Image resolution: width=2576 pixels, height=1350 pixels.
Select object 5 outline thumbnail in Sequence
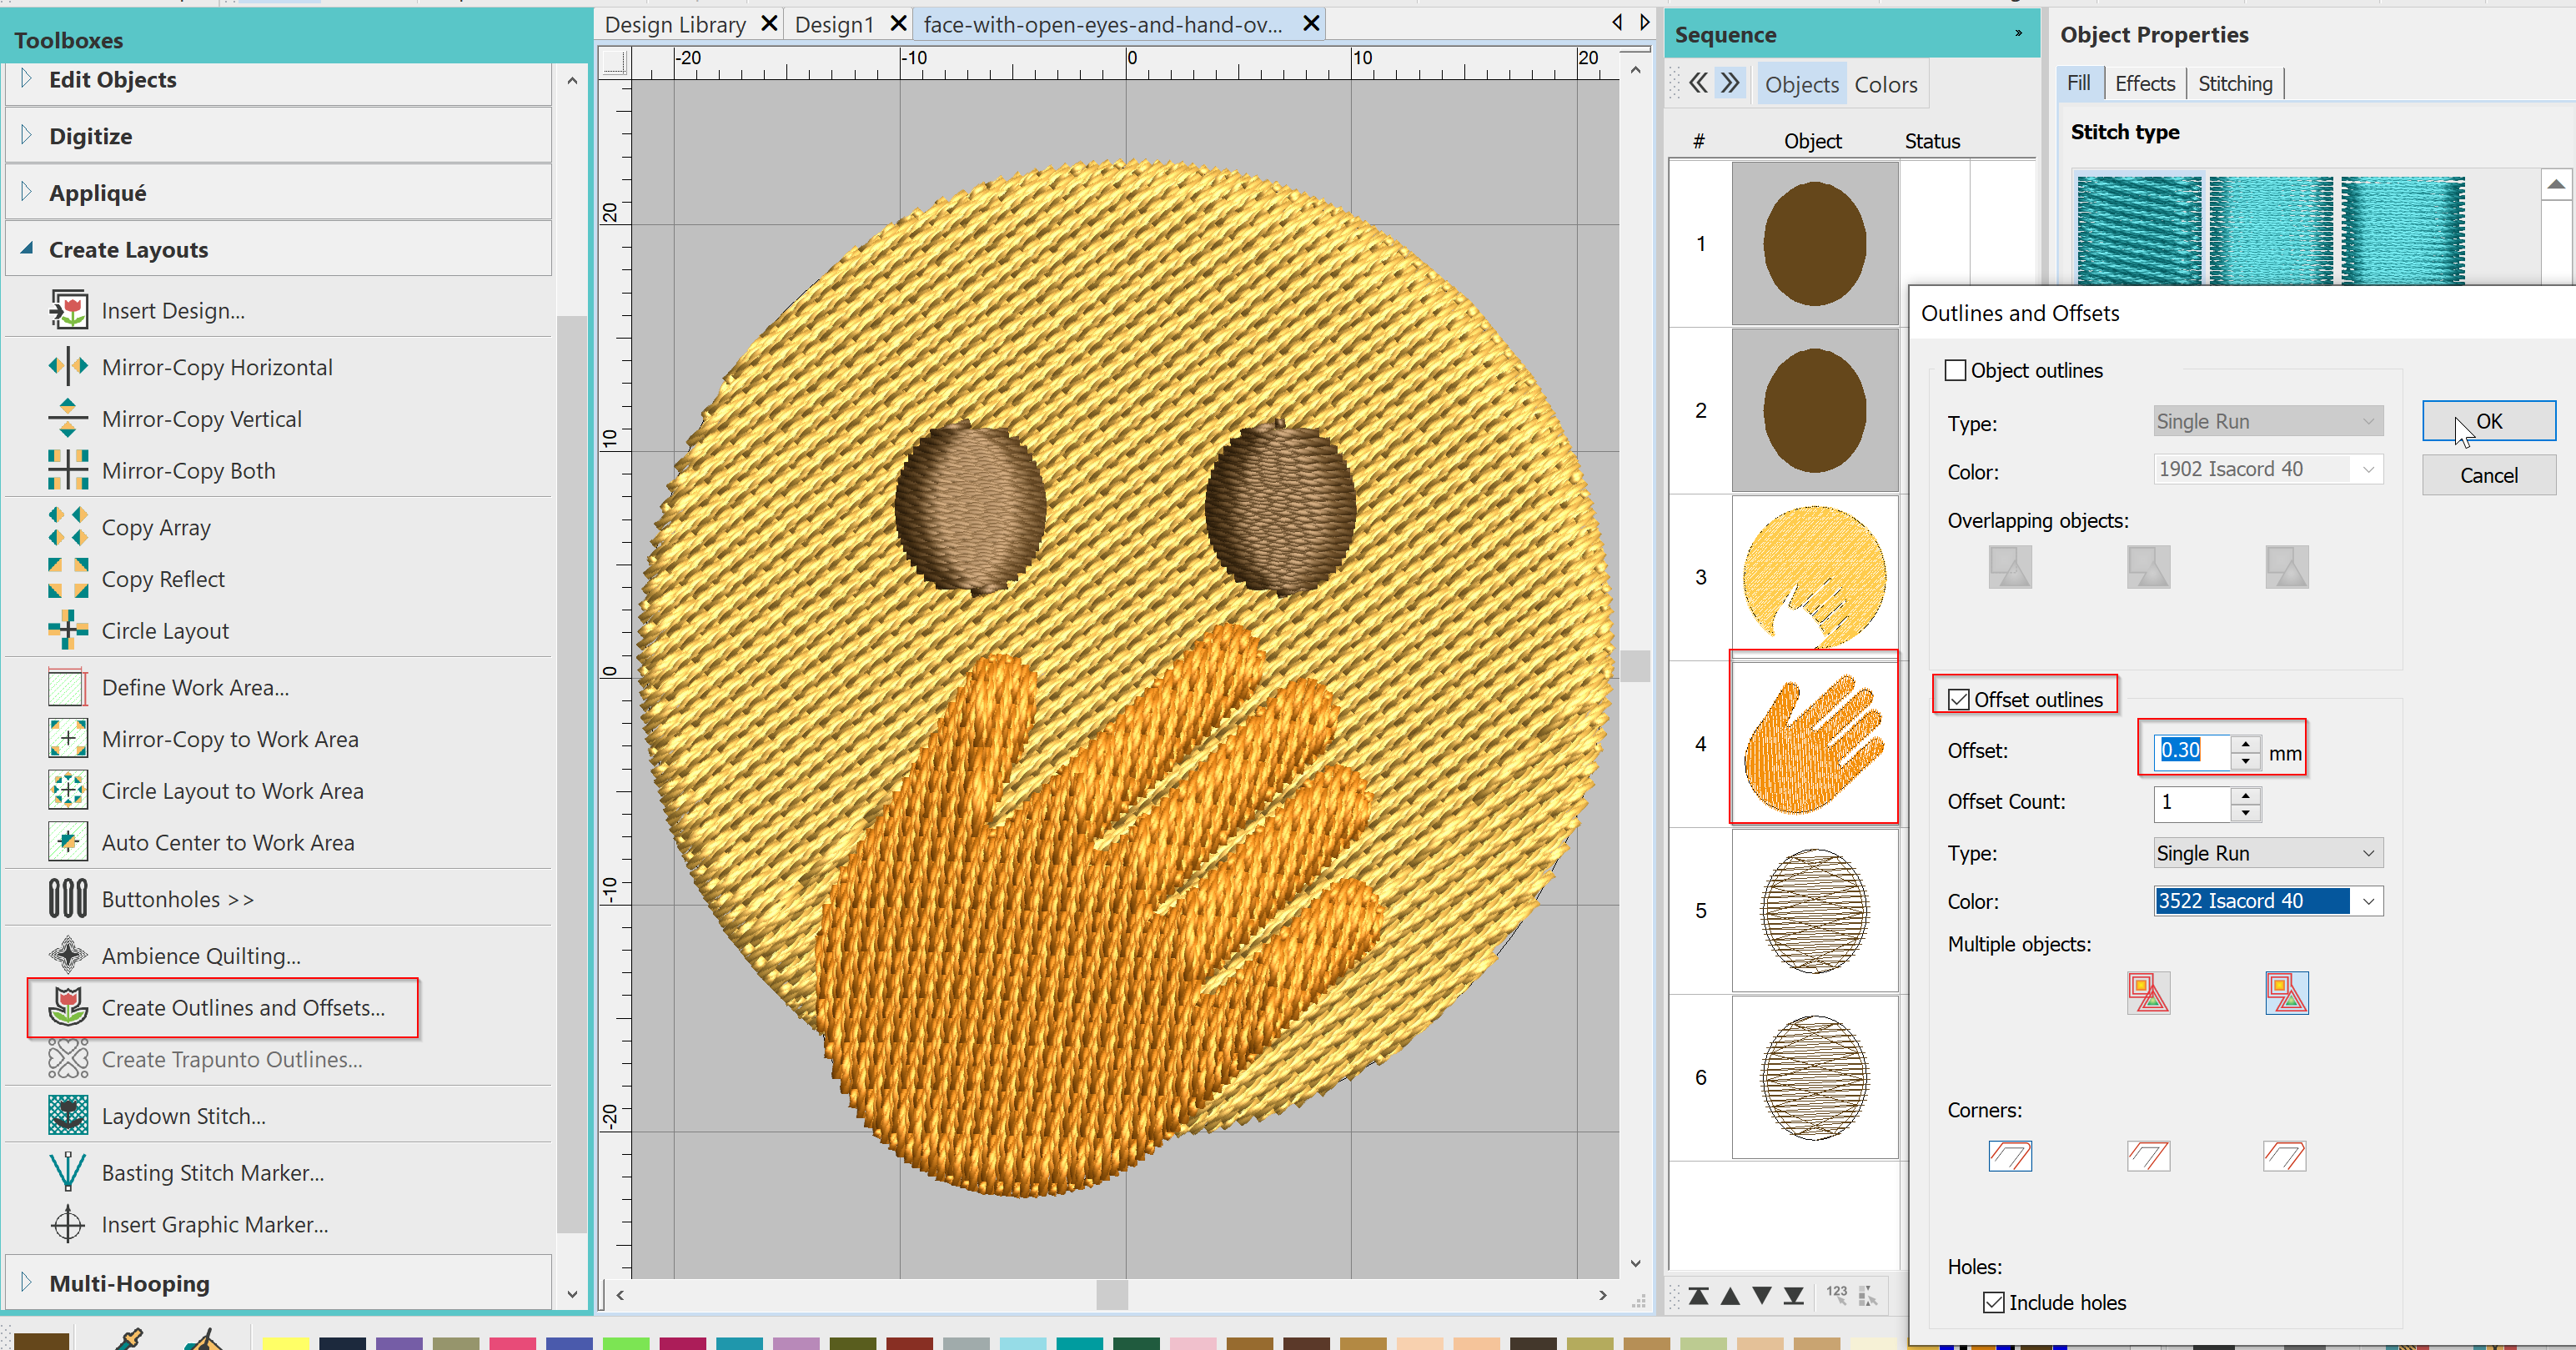coord(1814,910)
